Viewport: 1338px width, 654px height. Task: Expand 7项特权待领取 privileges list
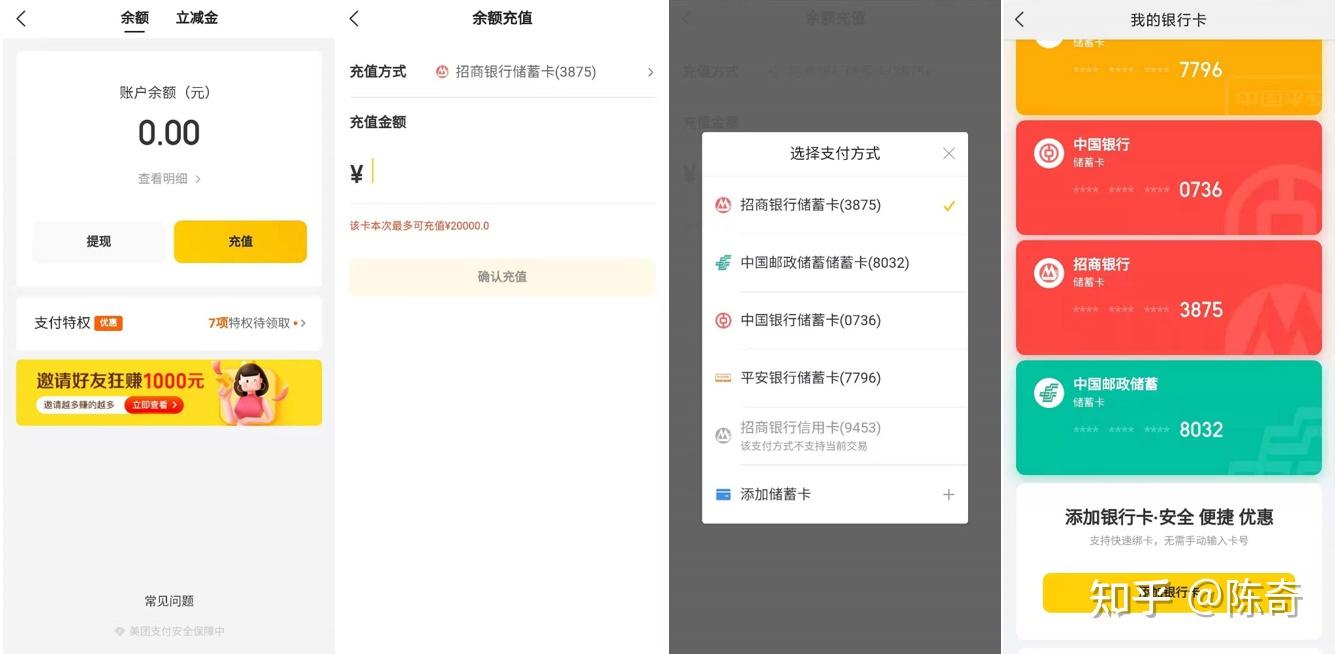(257, 323)
